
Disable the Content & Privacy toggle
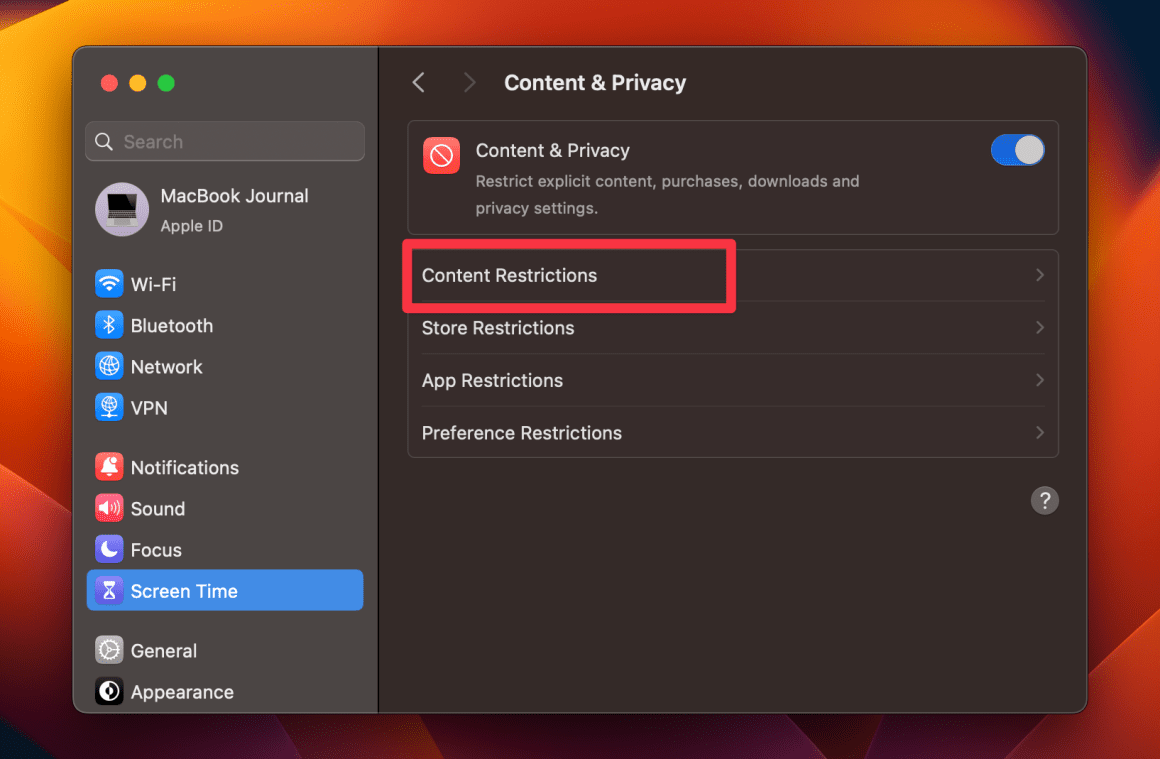pos(1018,150)
